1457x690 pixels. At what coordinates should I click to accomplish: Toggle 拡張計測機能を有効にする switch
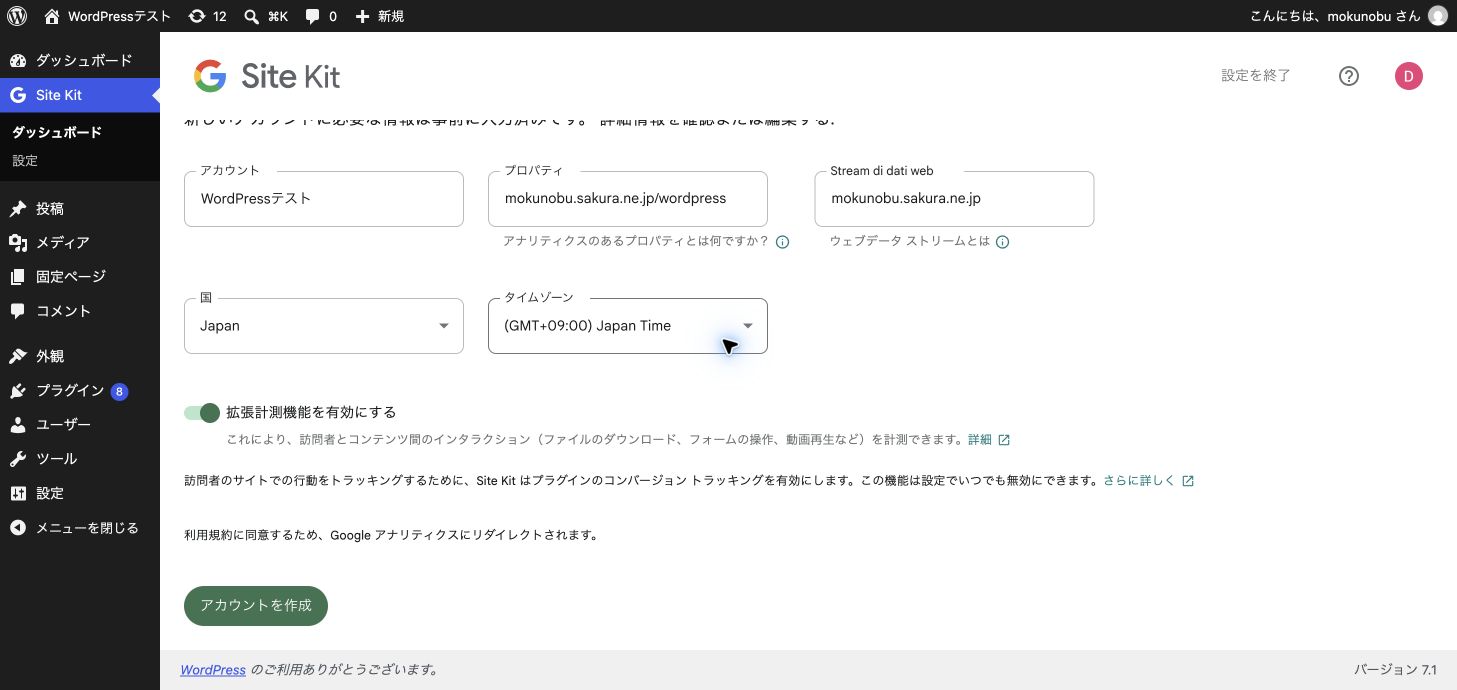click(201, 413)
